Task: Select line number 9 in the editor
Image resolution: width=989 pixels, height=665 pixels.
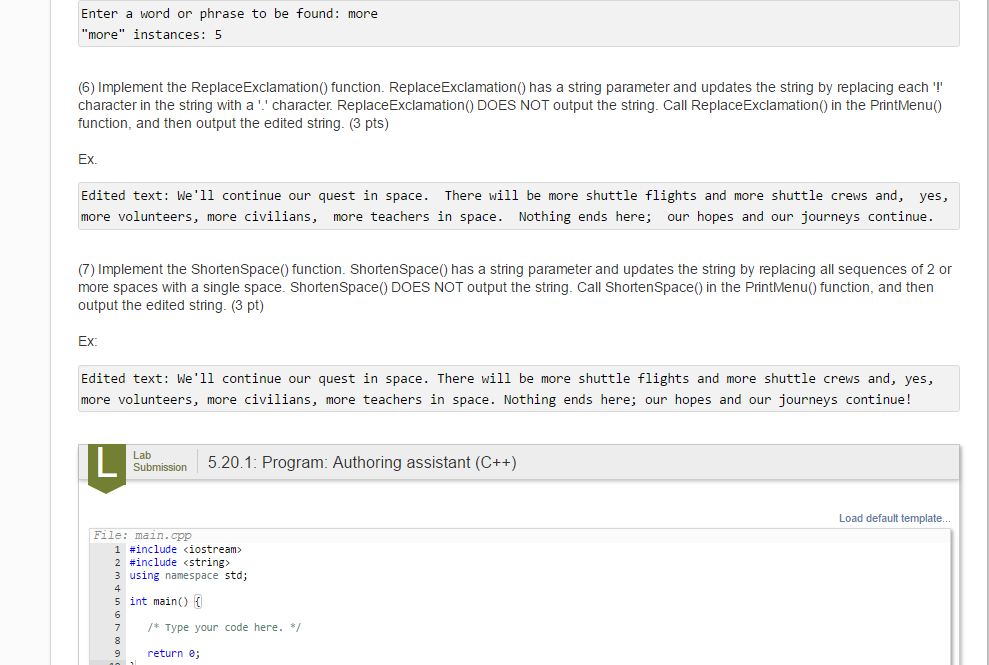Action: (117, 653)
